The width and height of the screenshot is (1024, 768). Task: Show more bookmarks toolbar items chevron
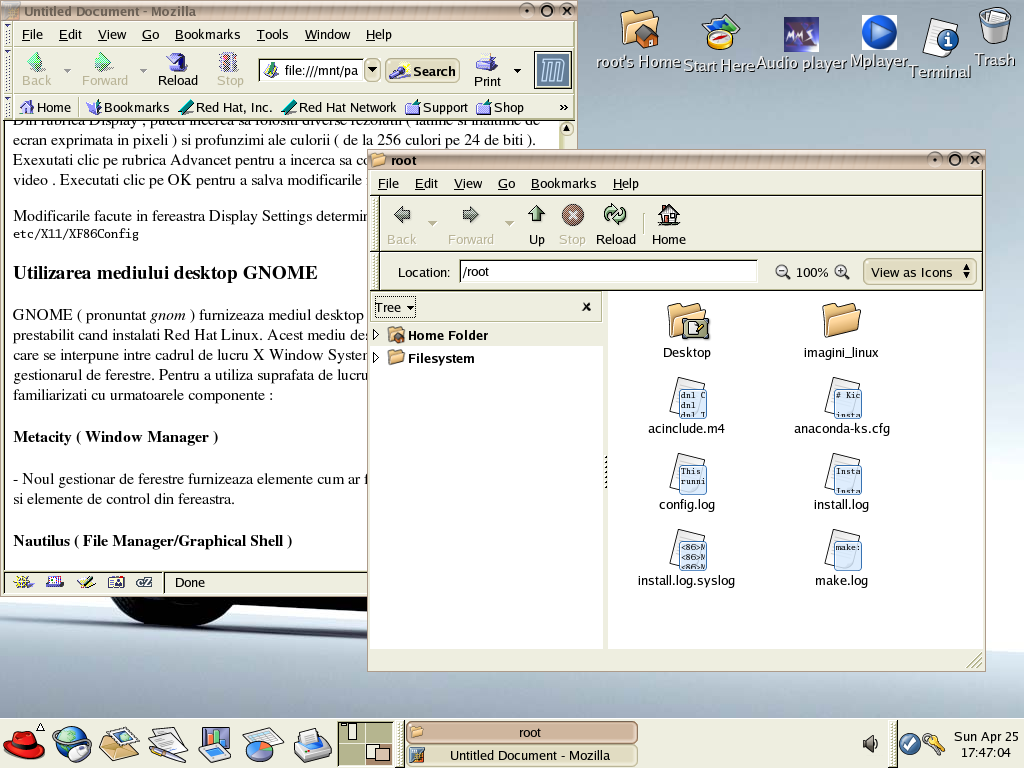point(564,107)
